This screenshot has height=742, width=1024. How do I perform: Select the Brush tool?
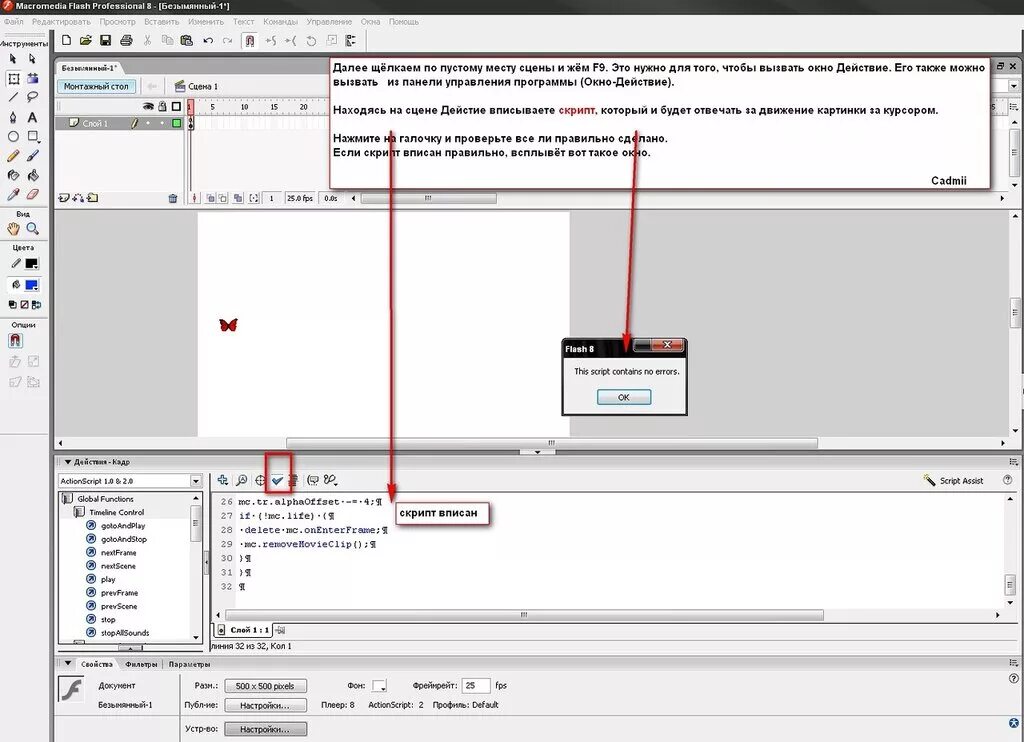32,156
